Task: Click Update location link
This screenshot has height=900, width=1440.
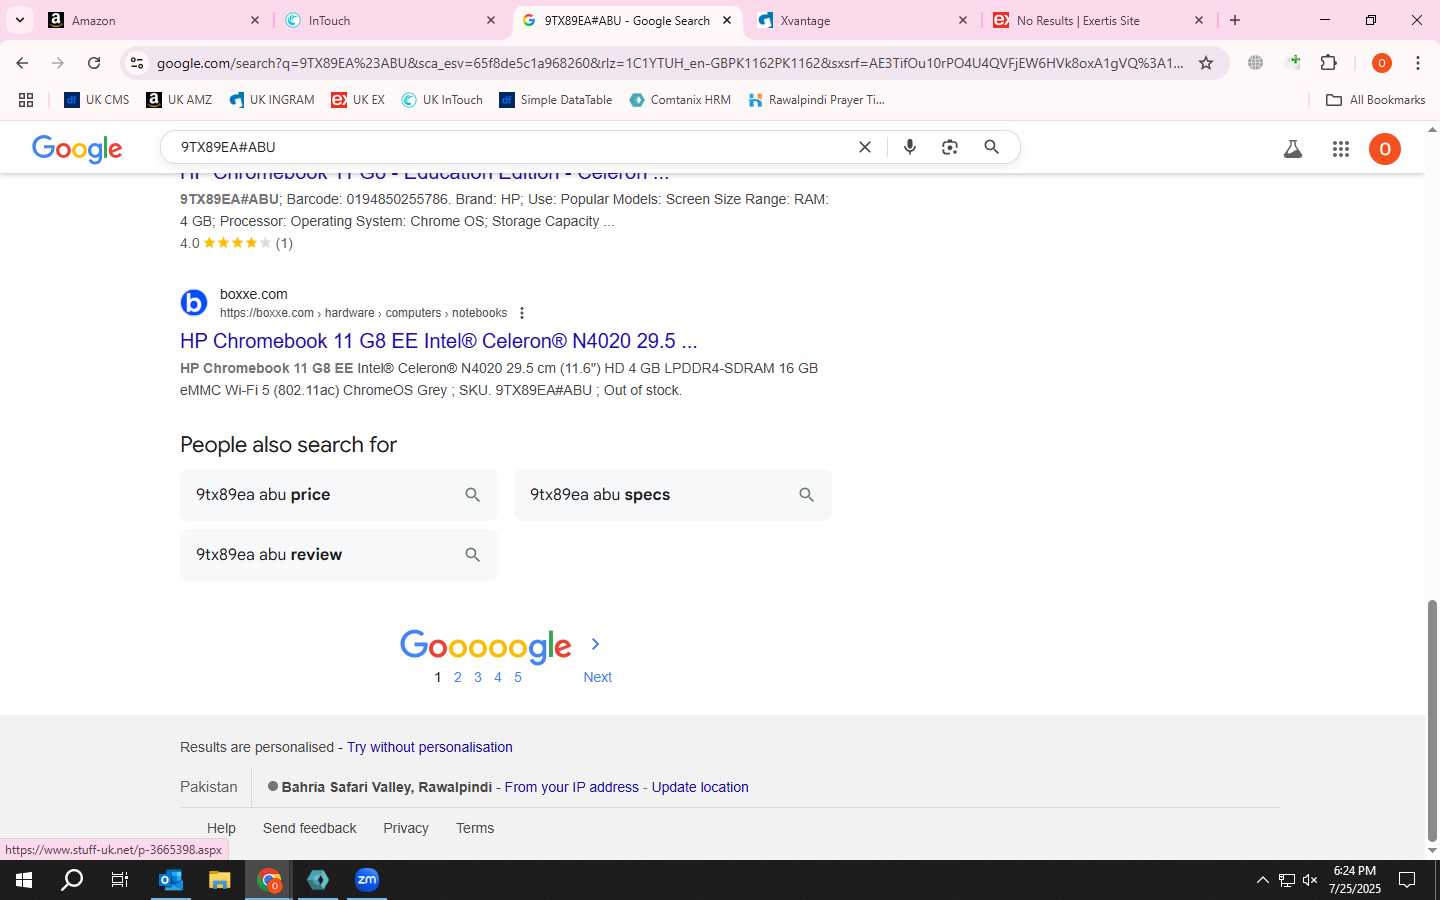Action: pos(700,787)
